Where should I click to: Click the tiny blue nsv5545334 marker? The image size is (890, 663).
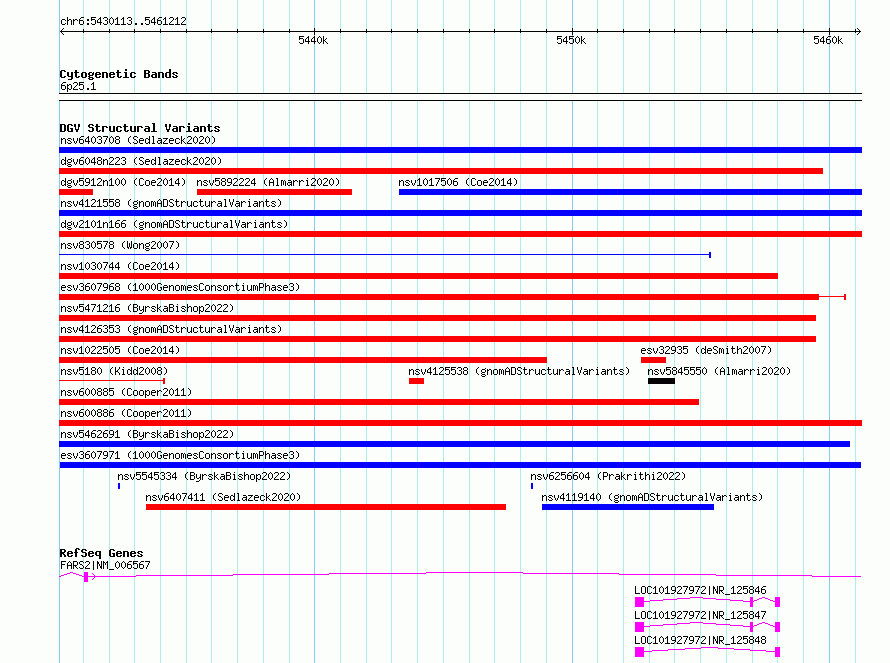click(119, 486)
